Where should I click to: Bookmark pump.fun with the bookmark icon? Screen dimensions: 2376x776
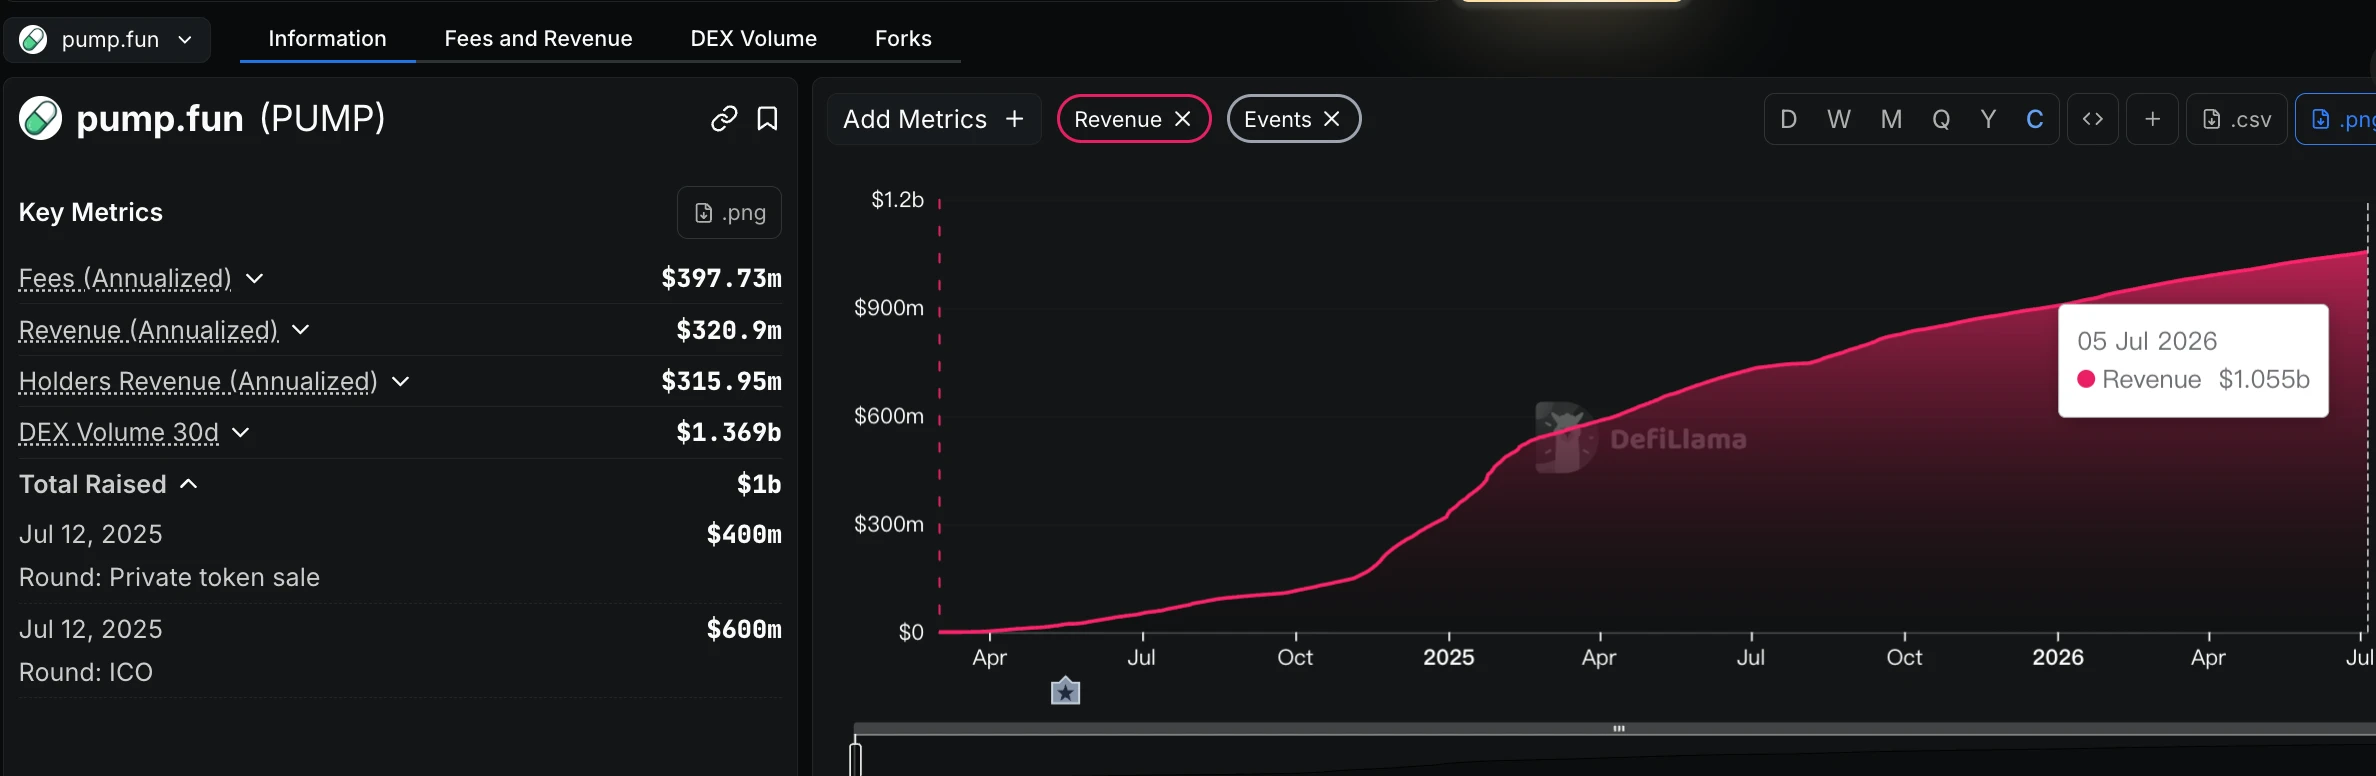(767, 119)
